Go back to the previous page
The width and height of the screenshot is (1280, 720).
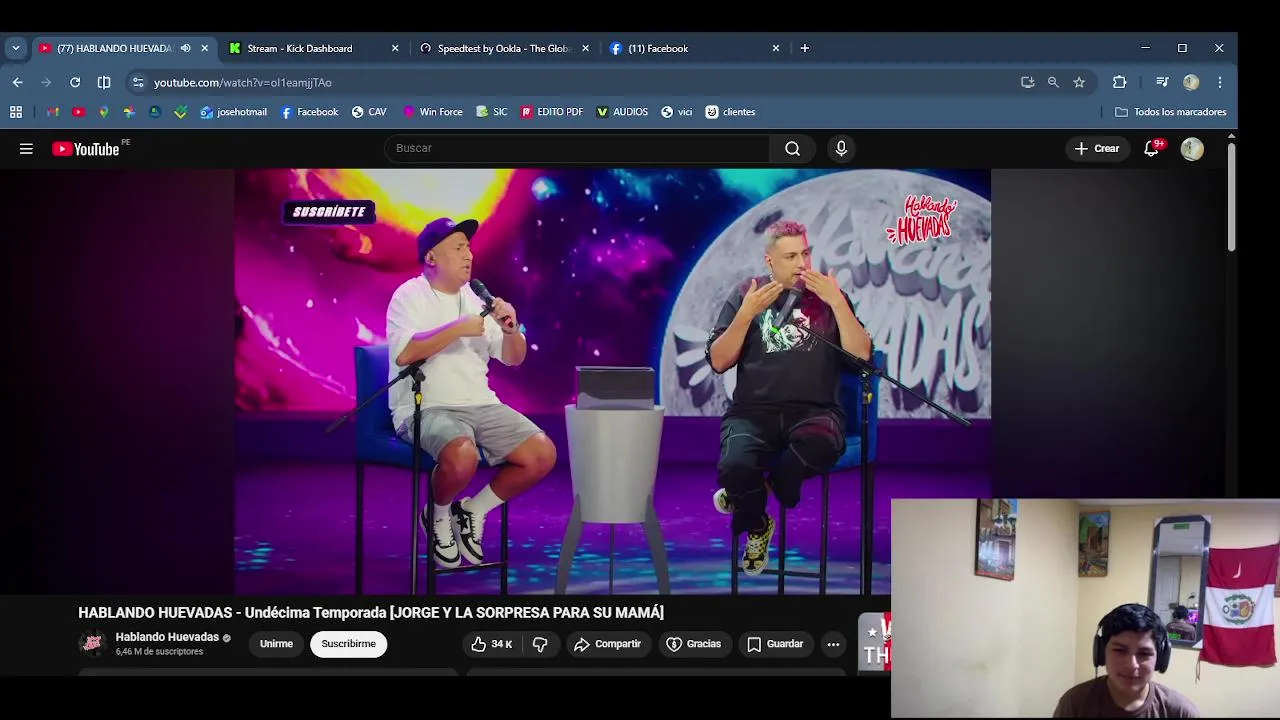[x=18, y=82]
